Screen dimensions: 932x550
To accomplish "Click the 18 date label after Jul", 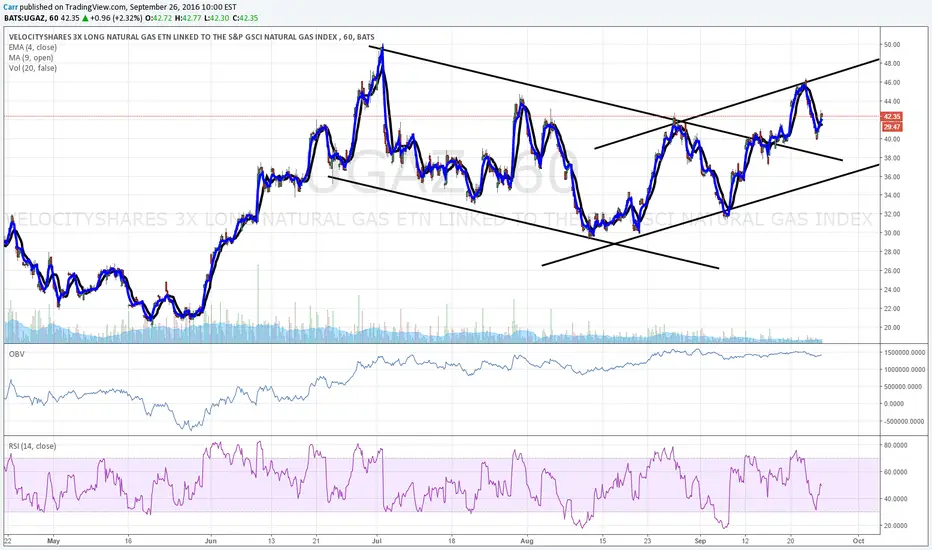I will click(451, 541).
